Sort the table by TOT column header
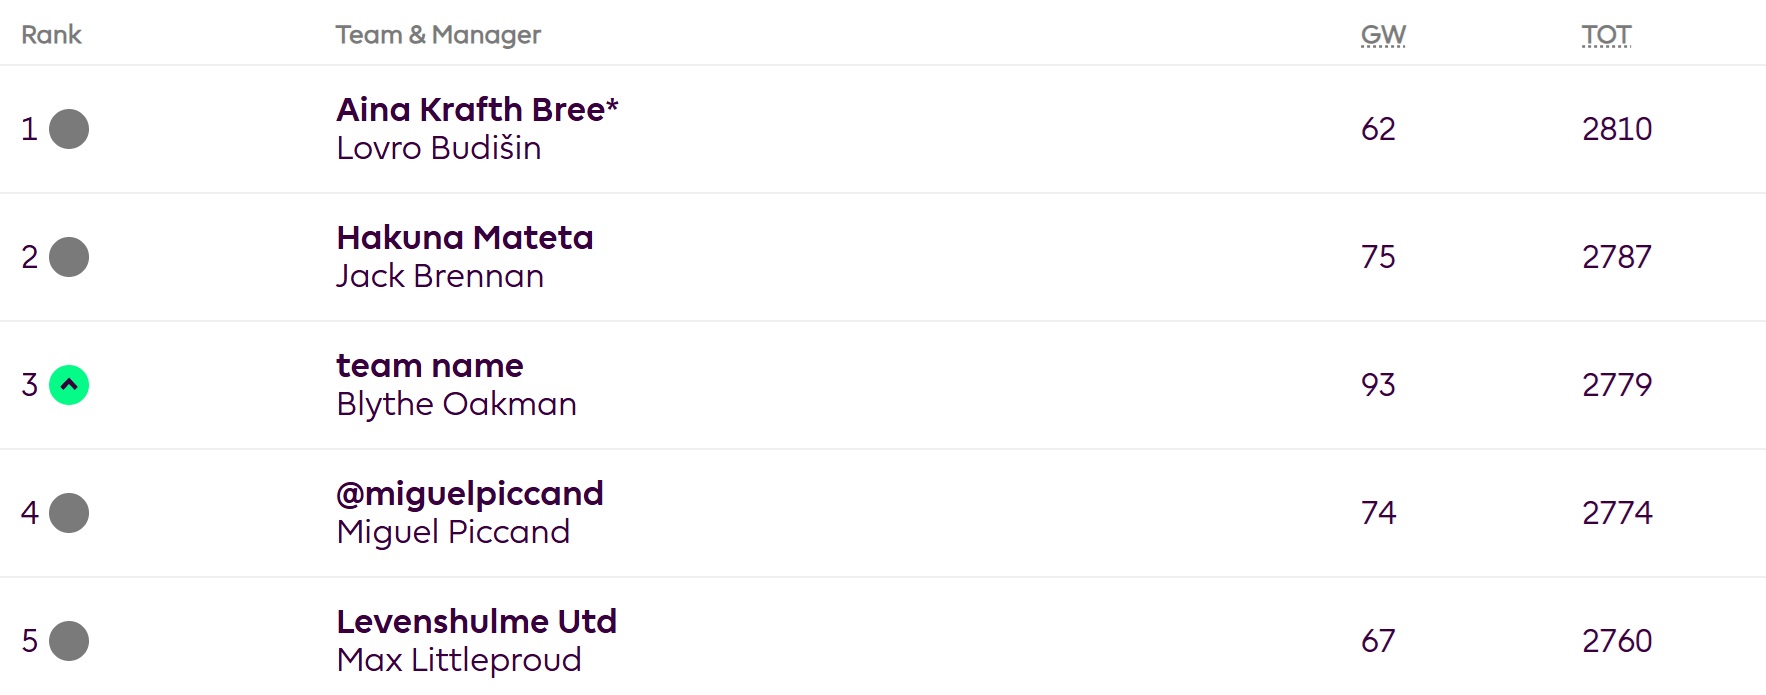 pos(1607,33)
